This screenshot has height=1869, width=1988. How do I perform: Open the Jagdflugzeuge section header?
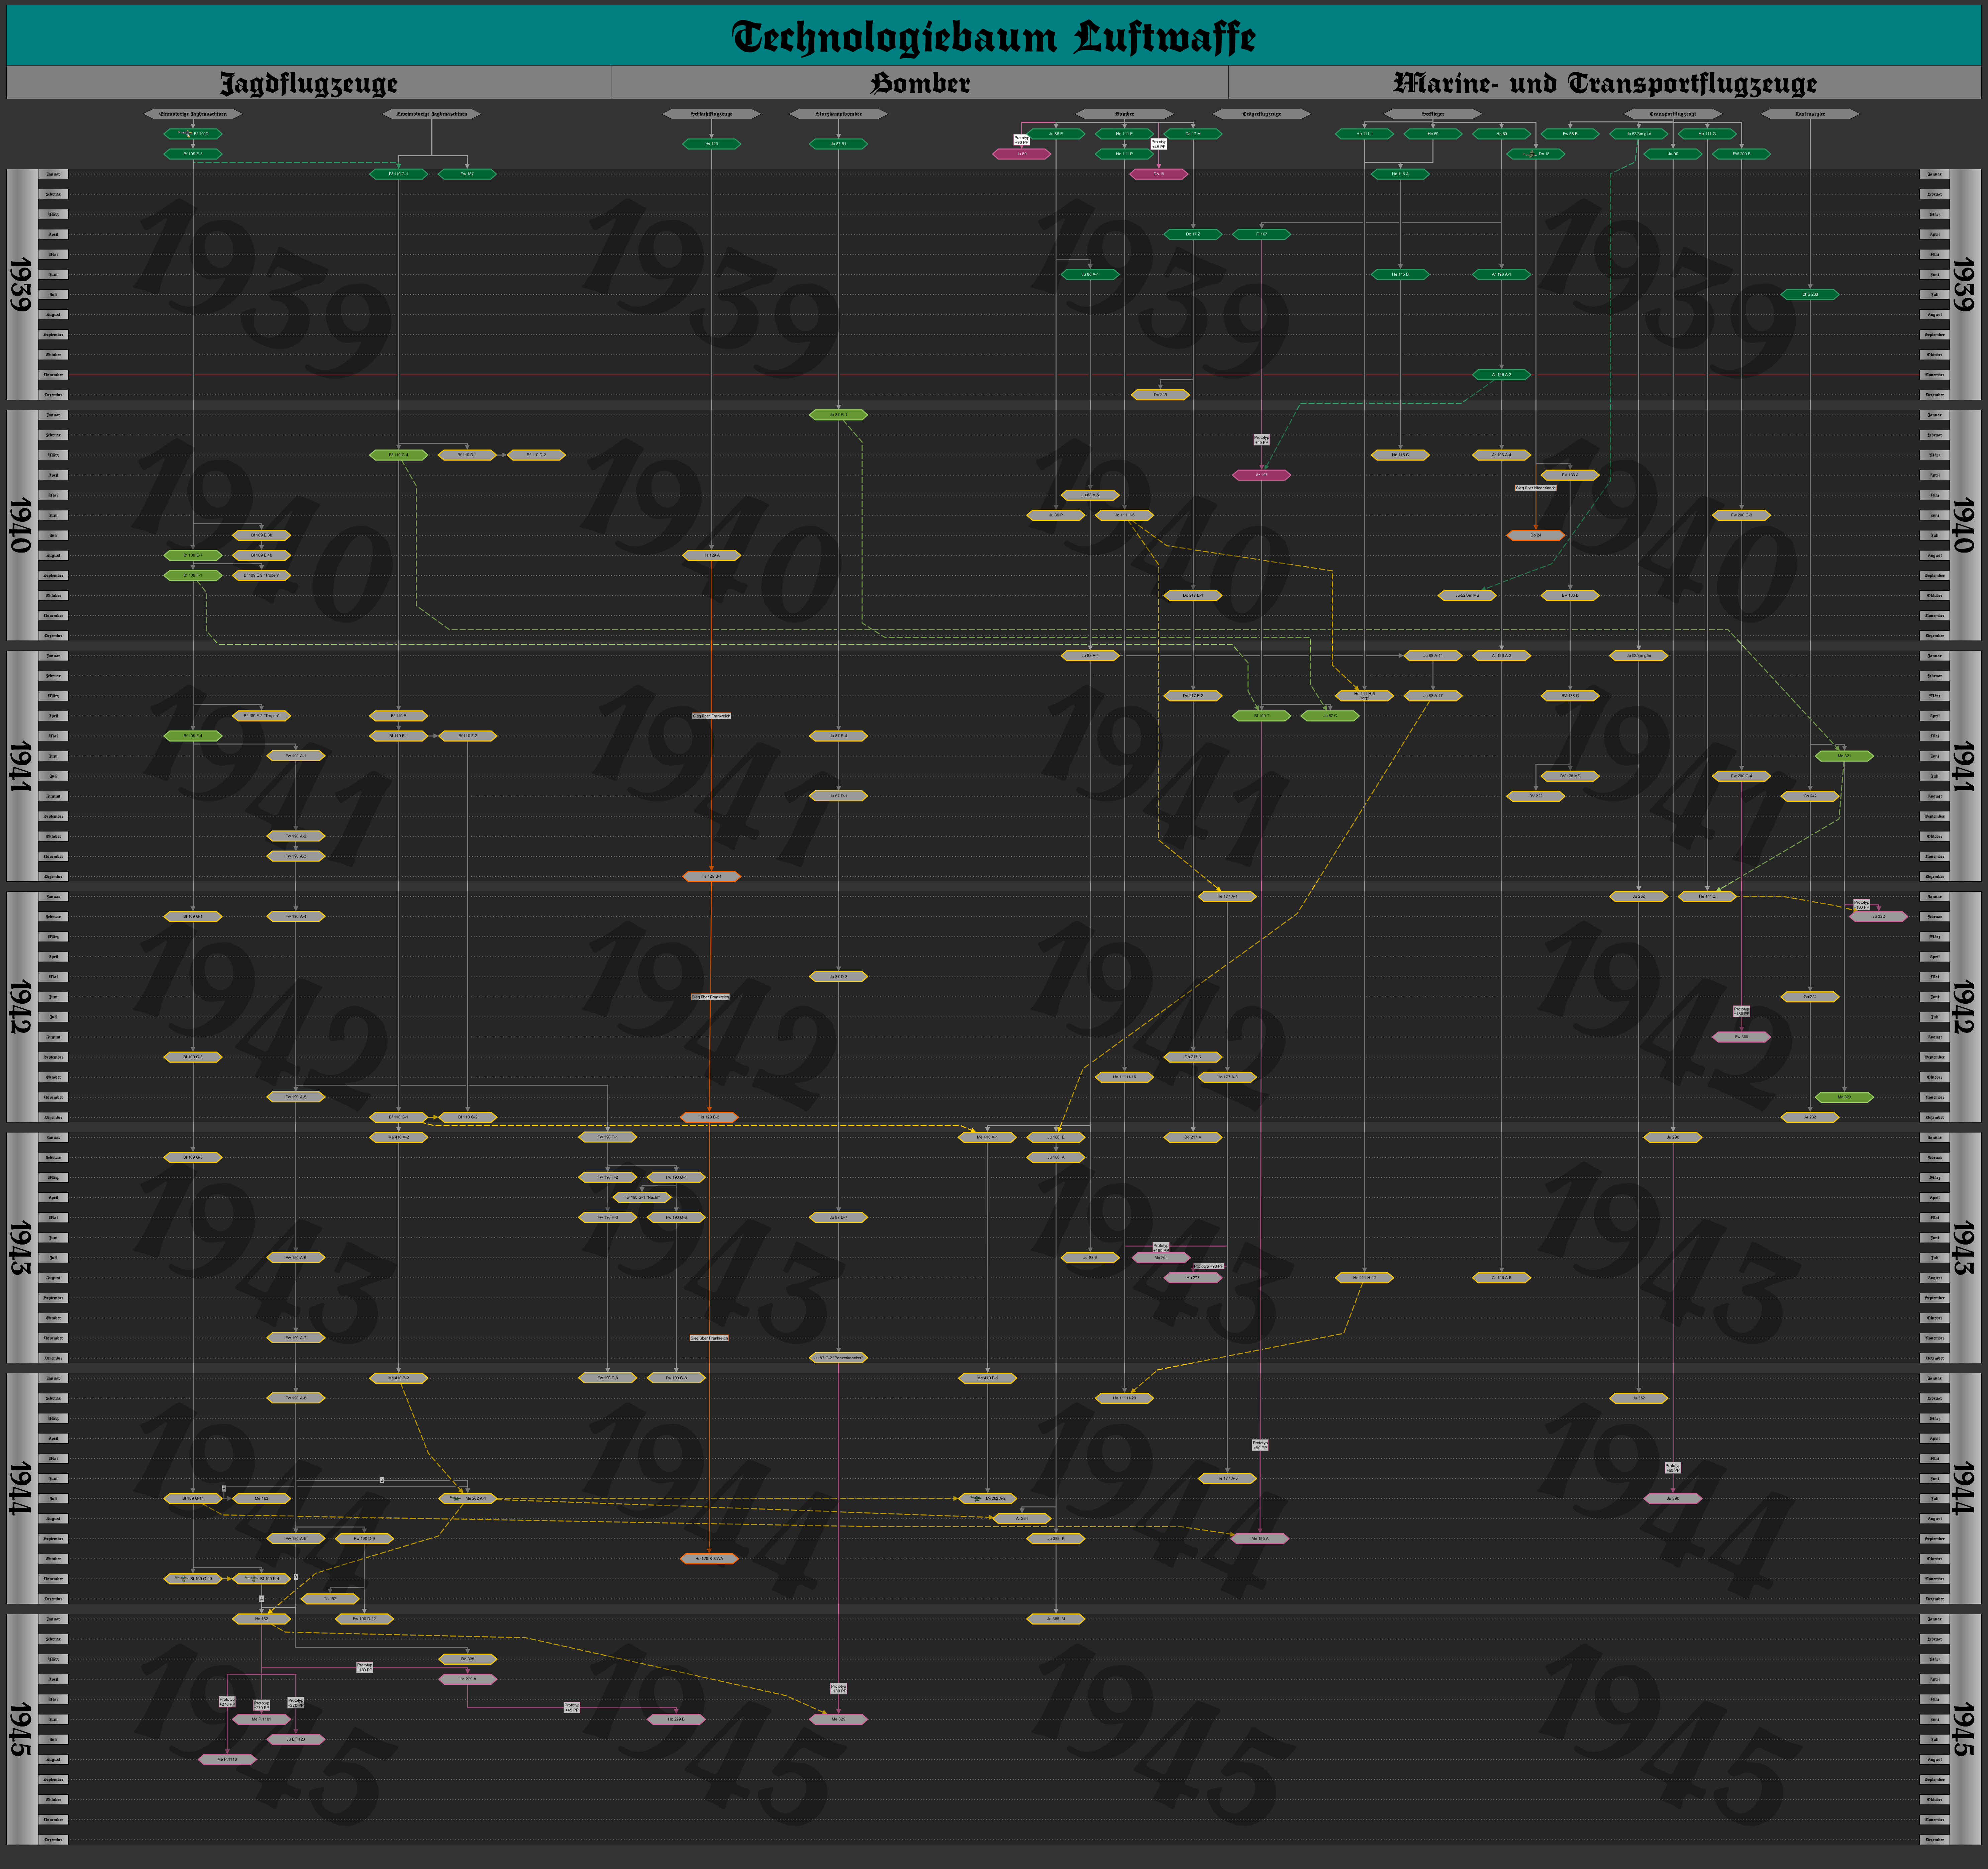point(308,83)
